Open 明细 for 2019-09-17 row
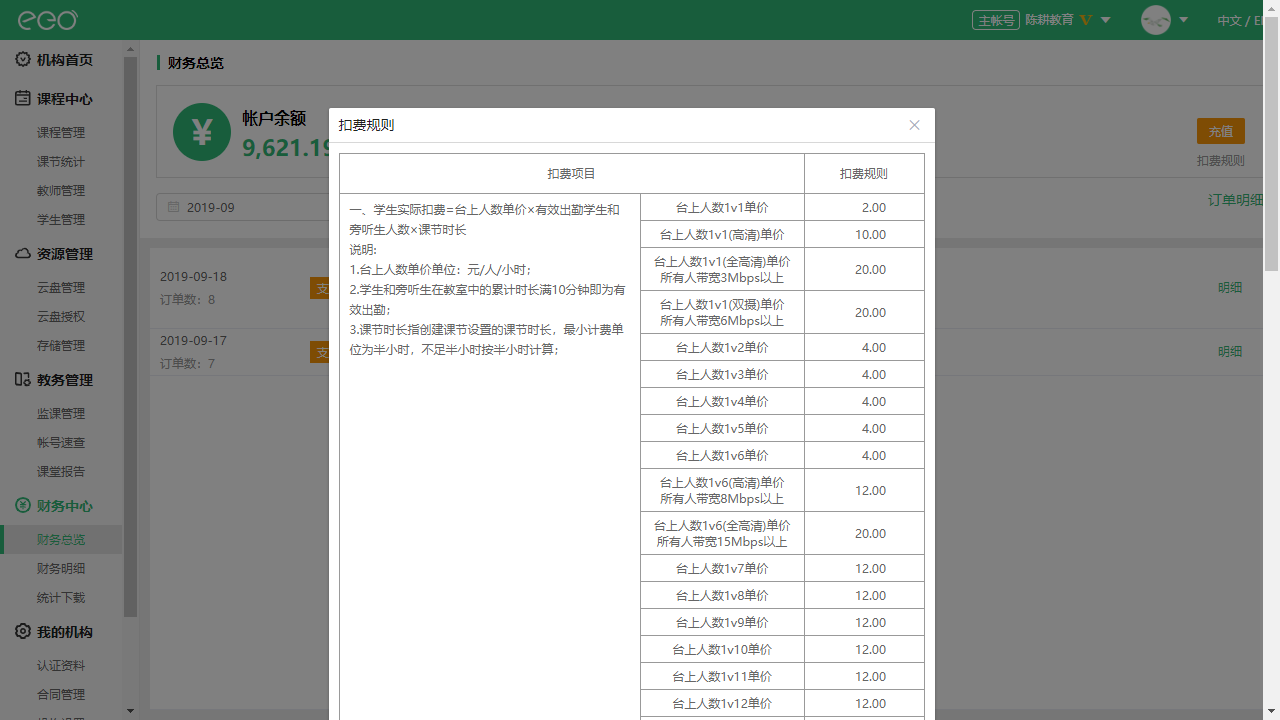The height and width of the screenshot is (720, 1280). point(1230,351)
